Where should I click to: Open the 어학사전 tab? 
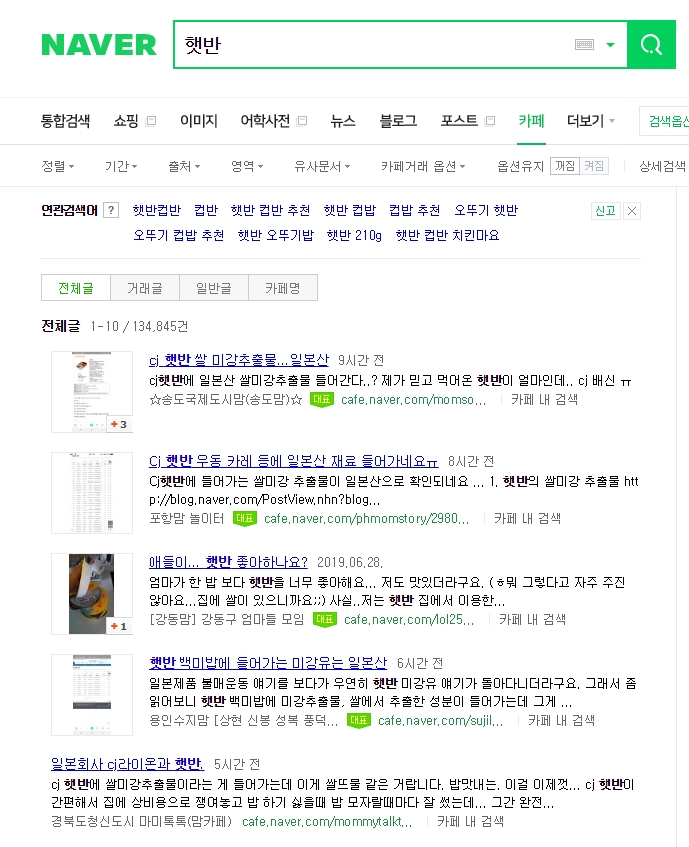coord(265,120)
